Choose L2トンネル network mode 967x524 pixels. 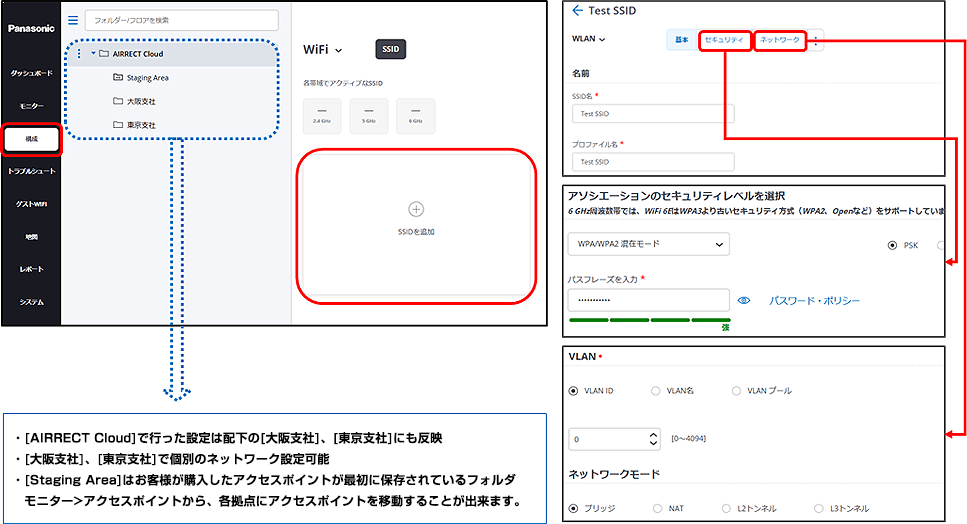pos(726,509)
